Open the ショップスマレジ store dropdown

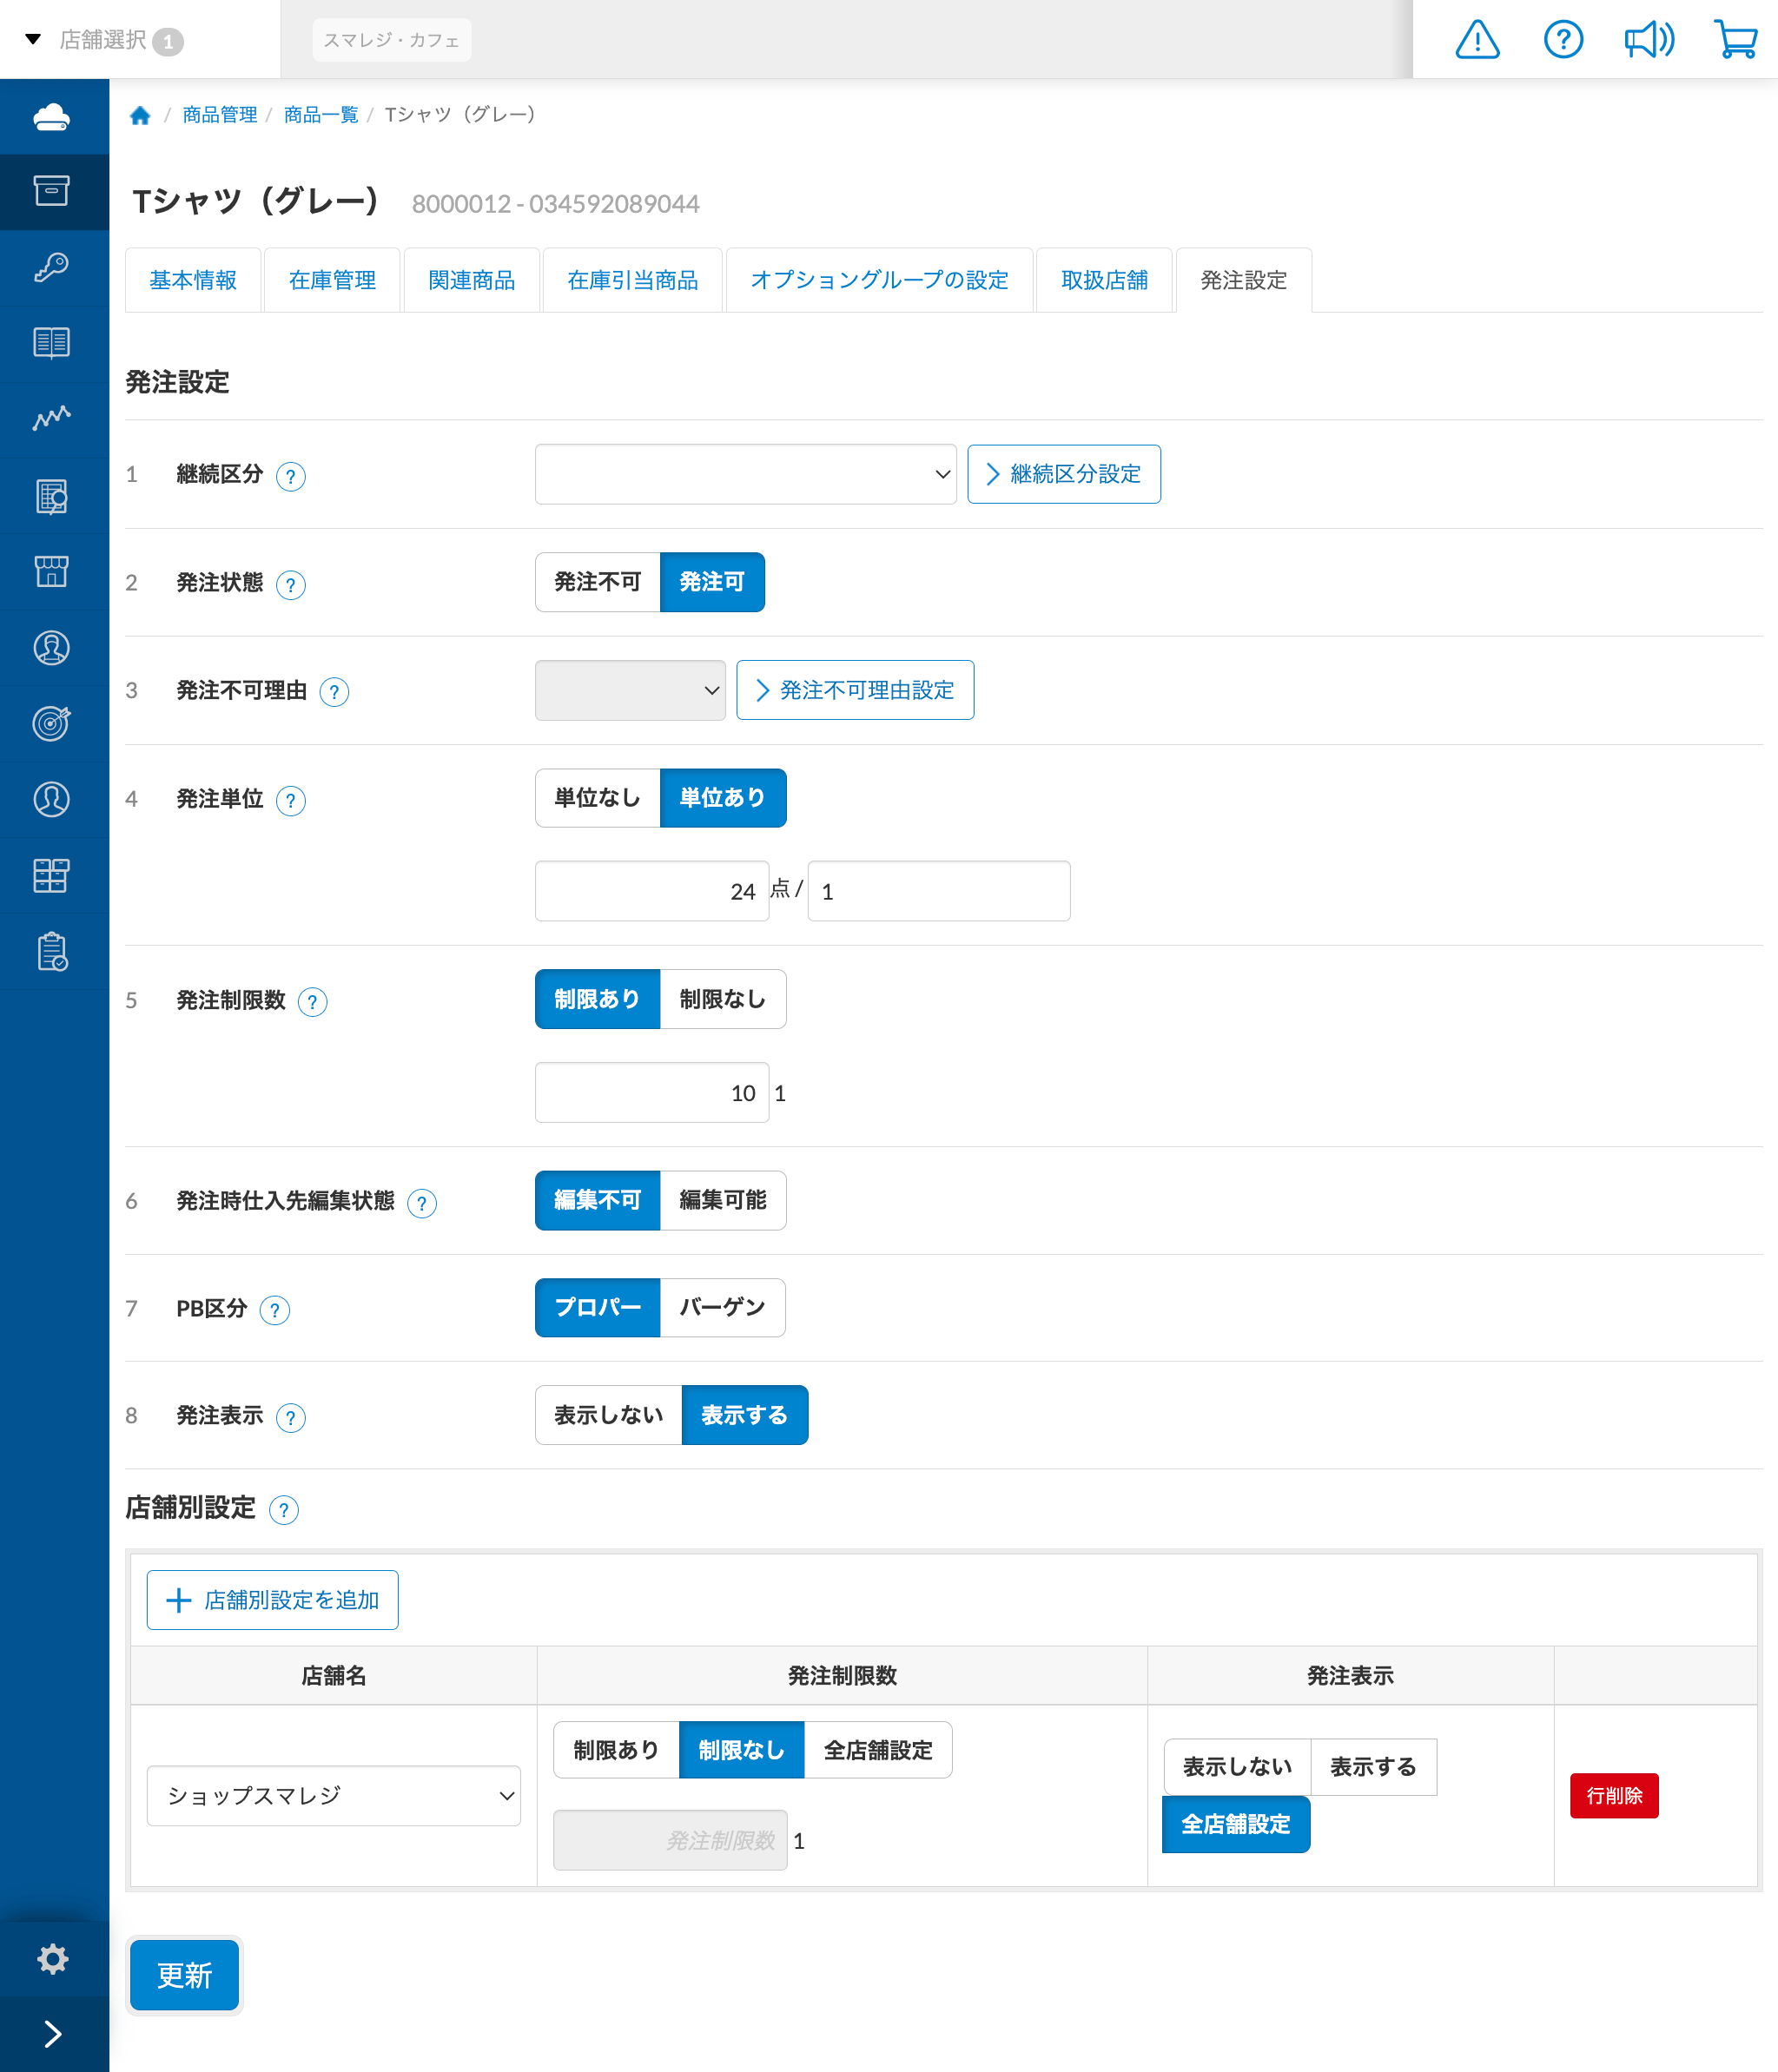click(x=334, y=1796)
